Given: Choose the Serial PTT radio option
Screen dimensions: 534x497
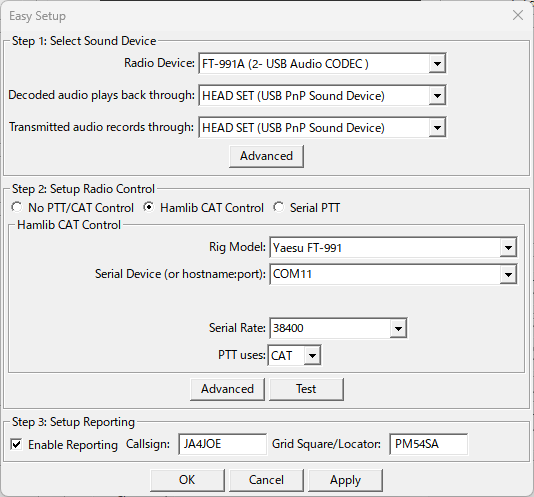Looking at the screenshot, I should 278,207.
